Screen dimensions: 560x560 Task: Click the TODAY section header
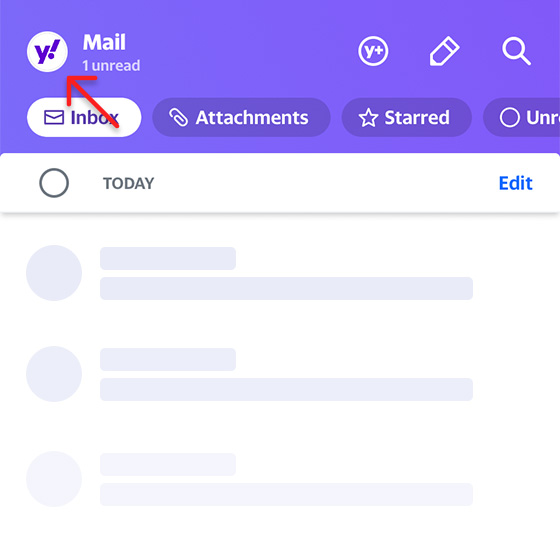(x=129, y=183)
